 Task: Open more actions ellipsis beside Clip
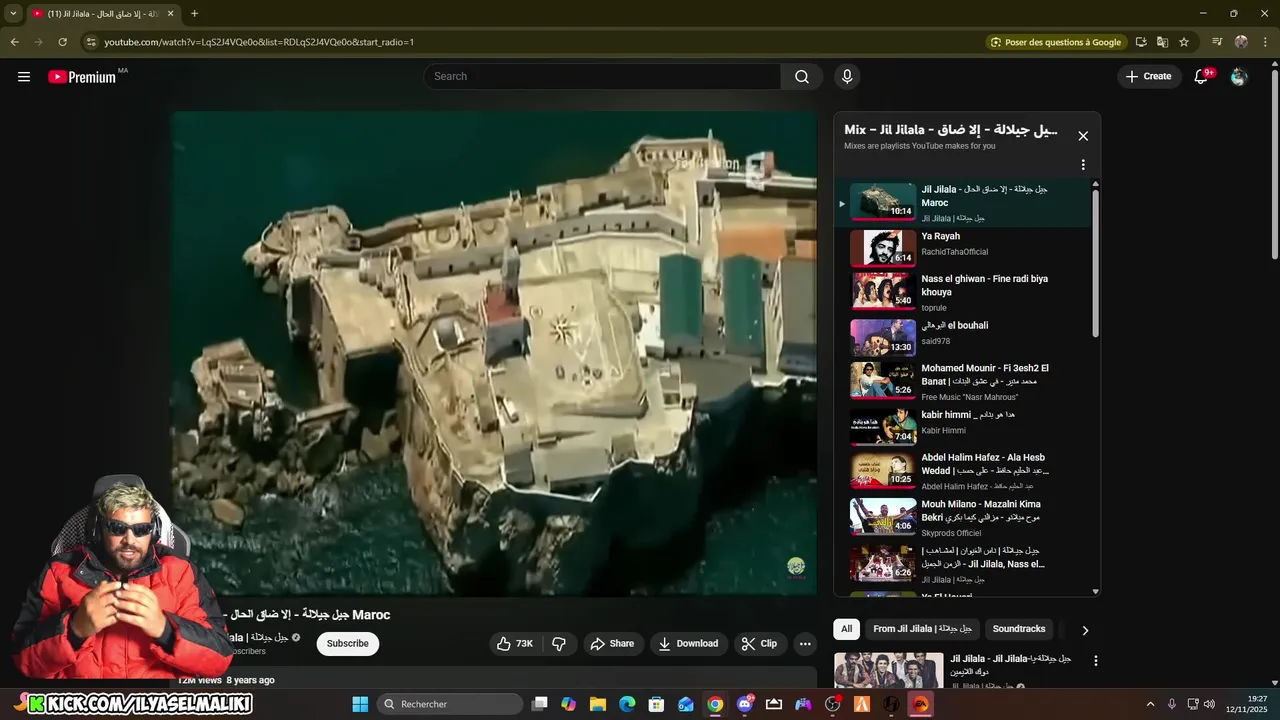tap(805, 644)
